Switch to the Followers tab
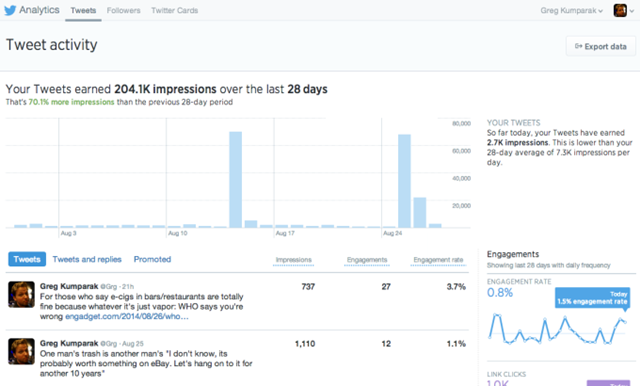The height and width of the screenshot is (386, 640). (x=123, y=11)
